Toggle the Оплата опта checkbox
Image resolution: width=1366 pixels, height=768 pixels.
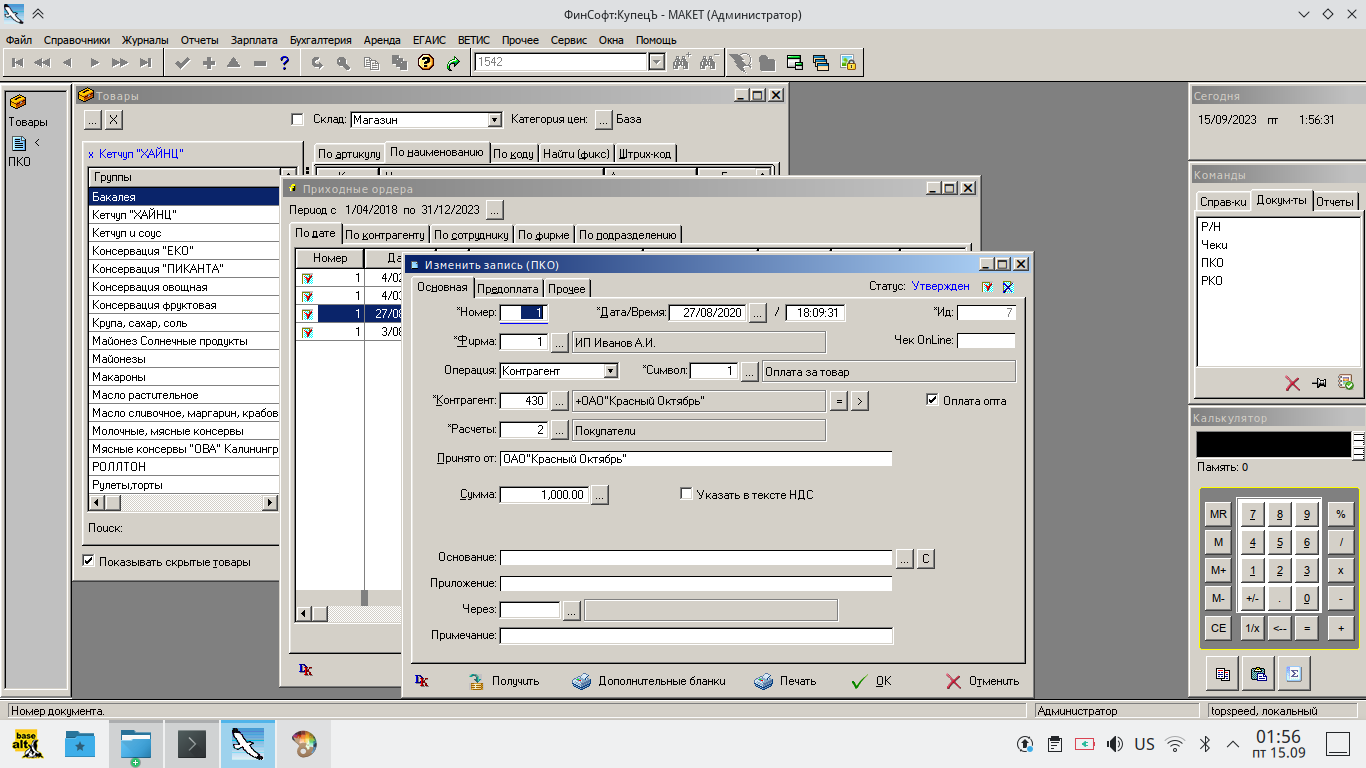click(x=933, y=401)
